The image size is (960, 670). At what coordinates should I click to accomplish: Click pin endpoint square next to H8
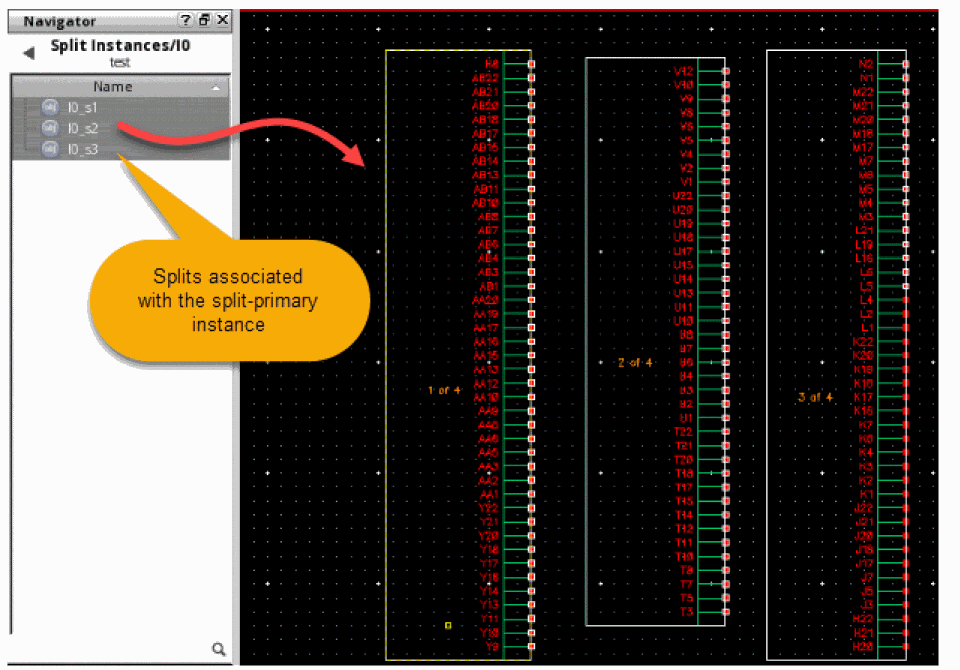click(x=531, y=64)
